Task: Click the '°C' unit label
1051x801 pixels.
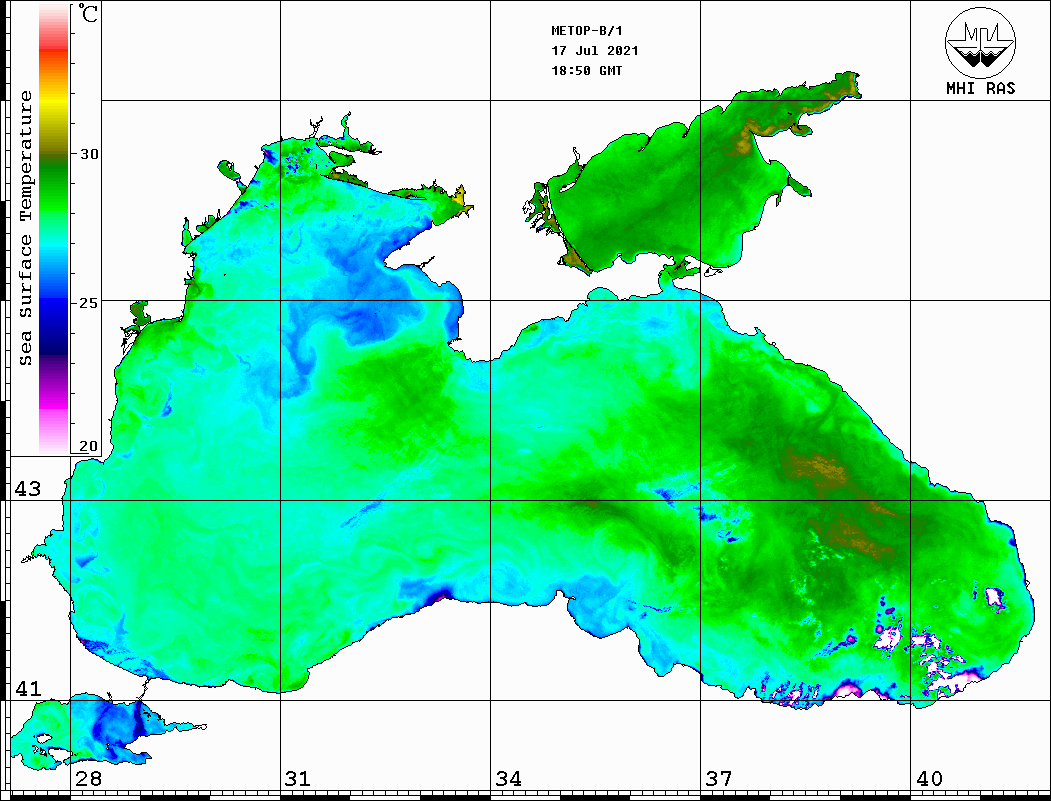Action: [88, 13]
